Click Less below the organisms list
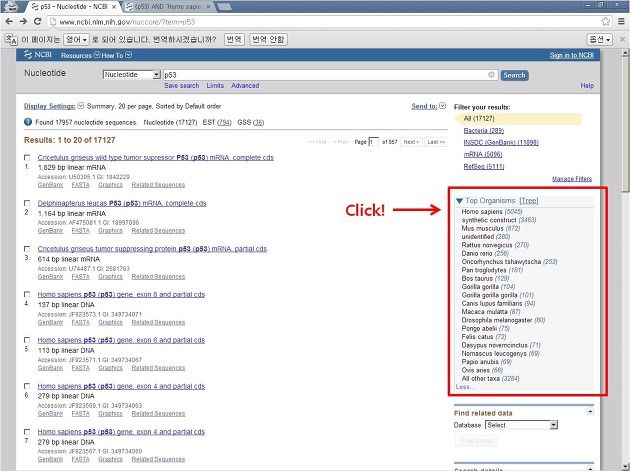The image size is (630, 472). (465, 387)
